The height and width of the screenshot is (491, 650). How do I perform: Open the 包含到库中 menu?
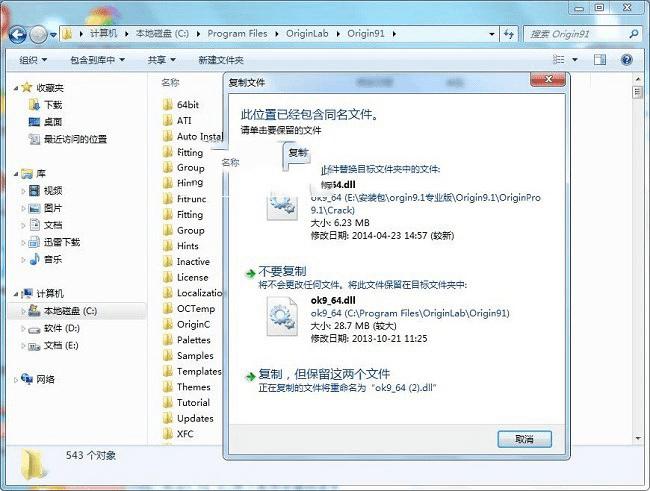point(97,60)
